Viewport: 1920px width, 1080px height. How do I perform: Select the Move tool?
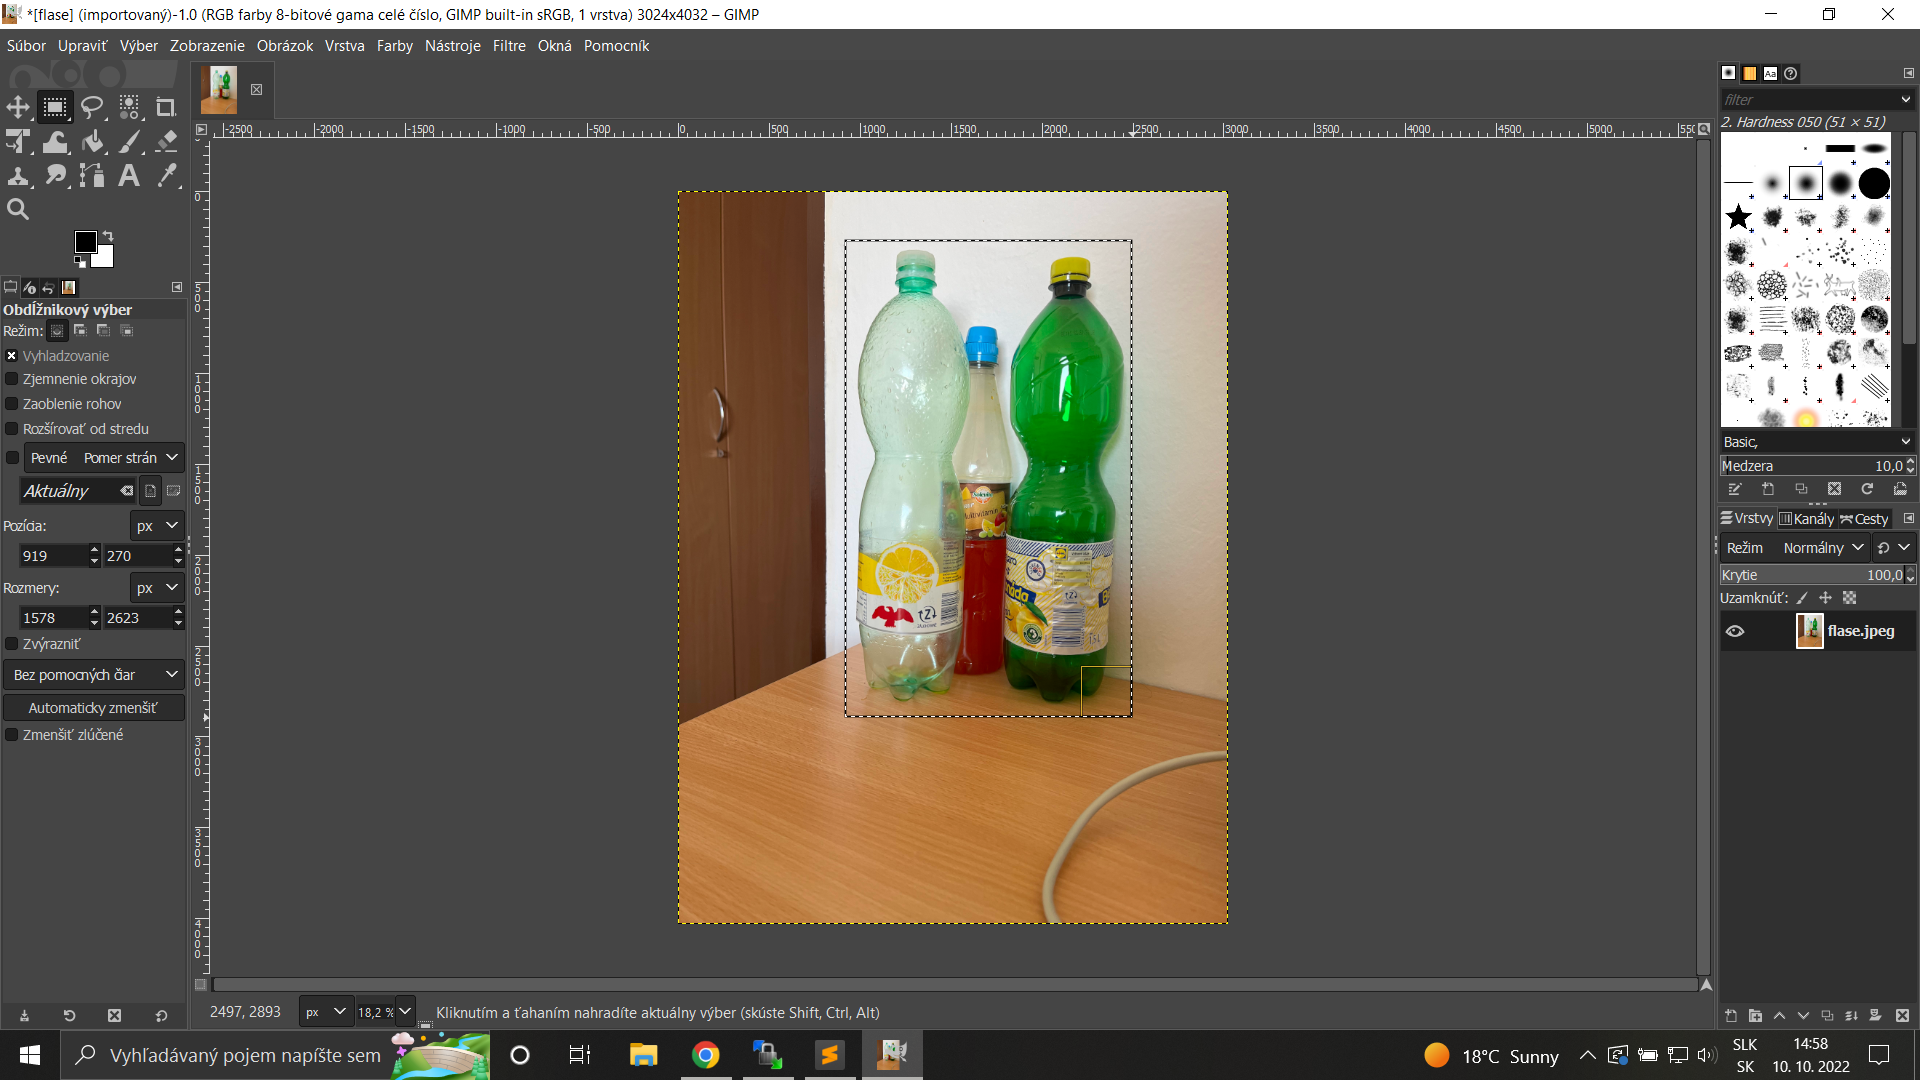pos(18,107)
